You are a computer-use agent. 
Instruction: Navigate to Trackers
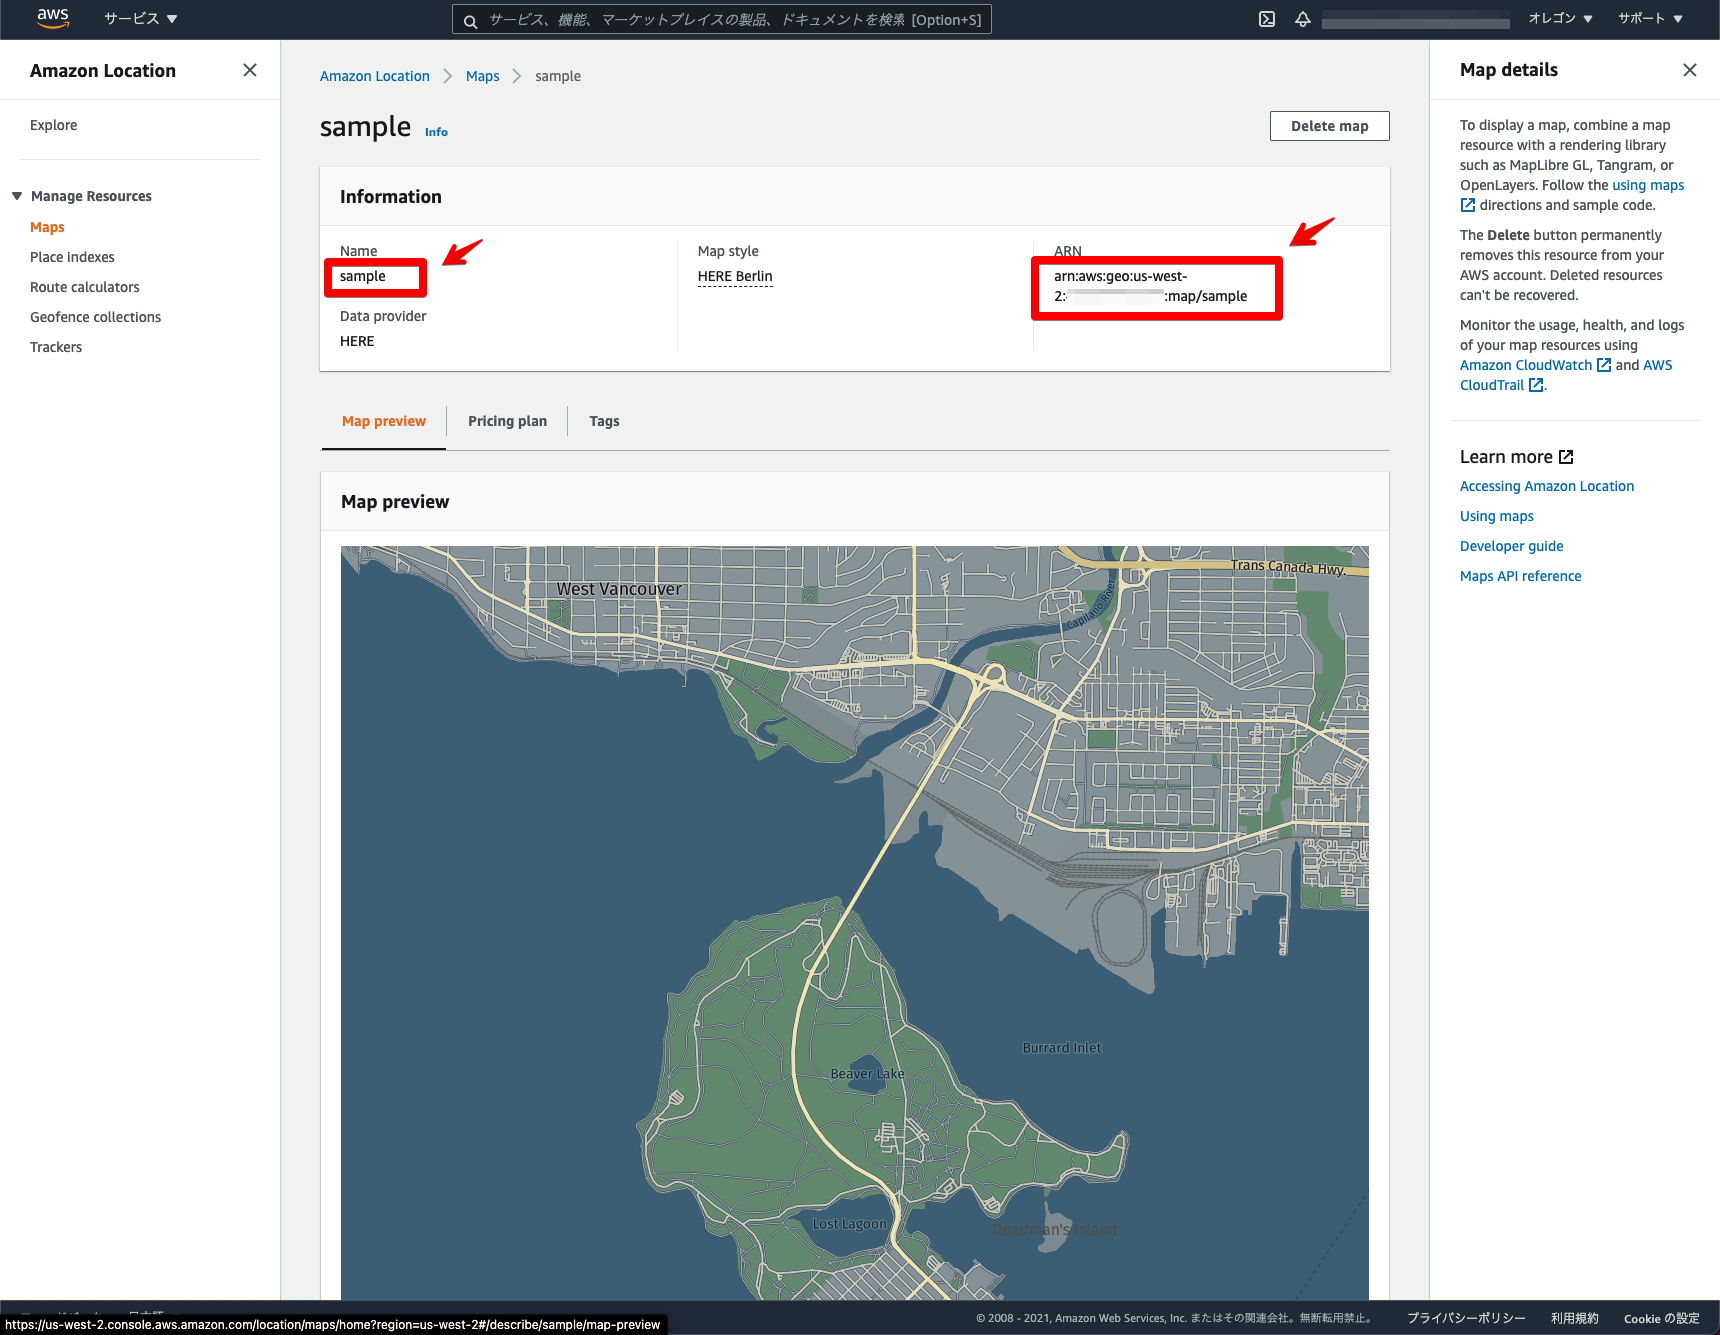tap(56, 347)
